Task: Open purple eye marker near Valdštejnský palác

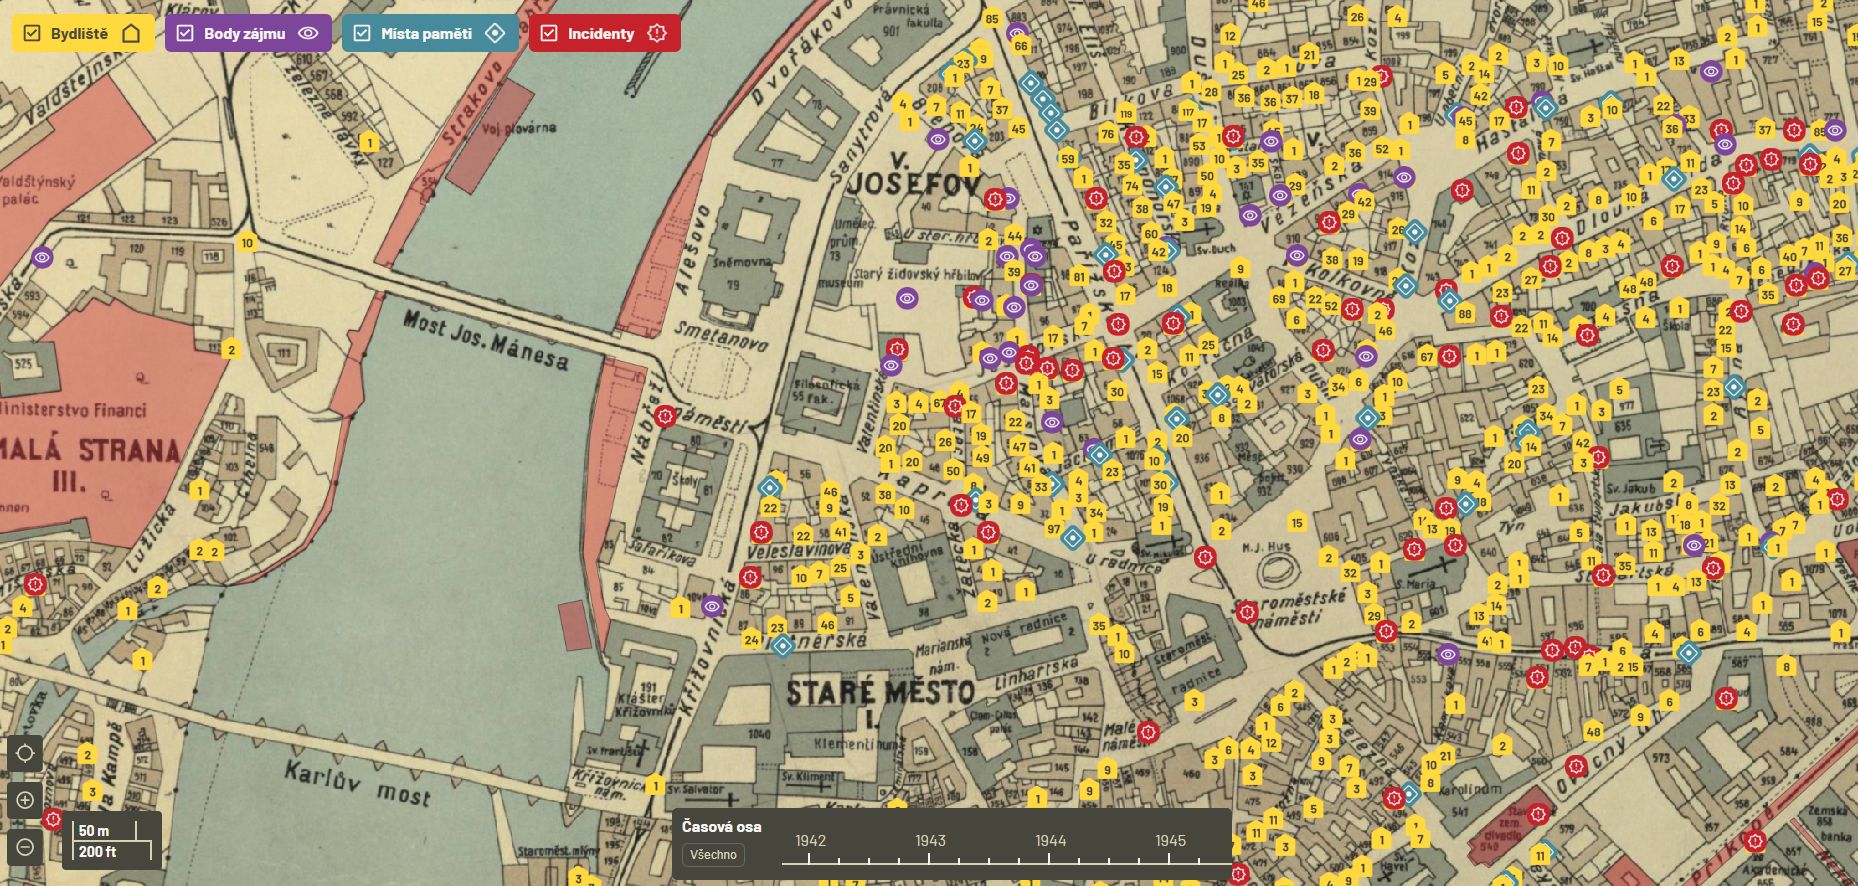Action: (x=42, y=257)
